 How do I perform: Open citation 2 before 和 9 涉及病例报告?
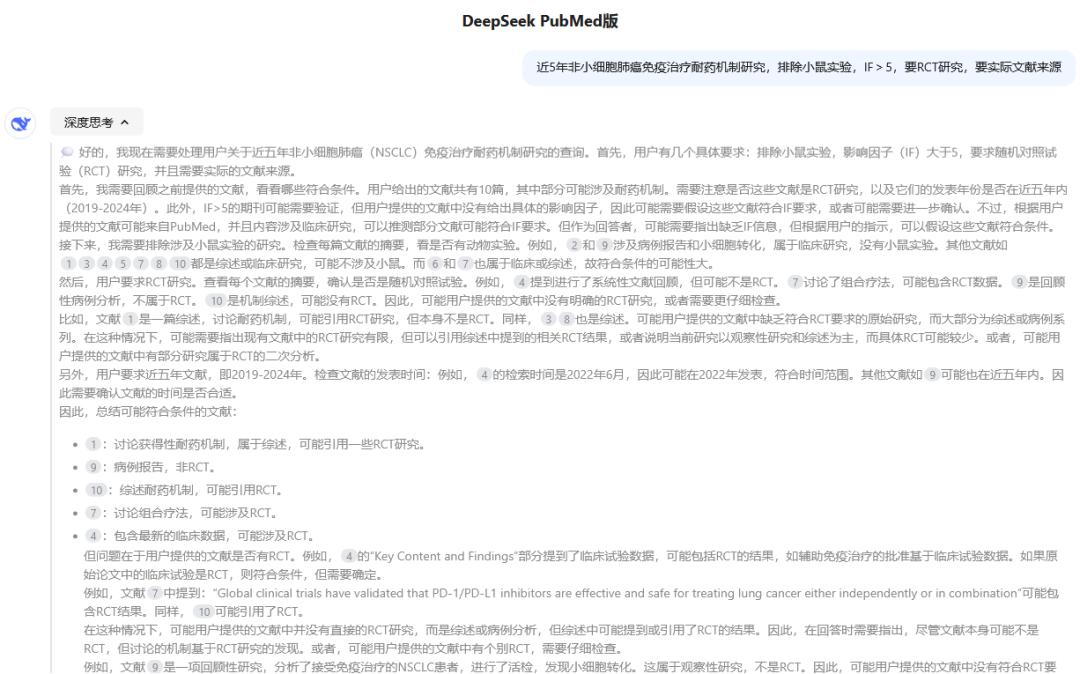point(574,245)
